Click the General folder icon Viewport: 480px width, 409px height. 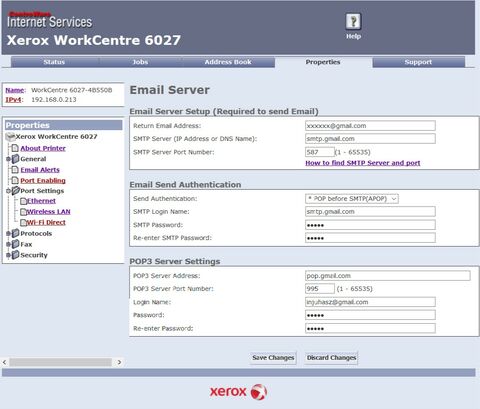[x=15, y=159]
